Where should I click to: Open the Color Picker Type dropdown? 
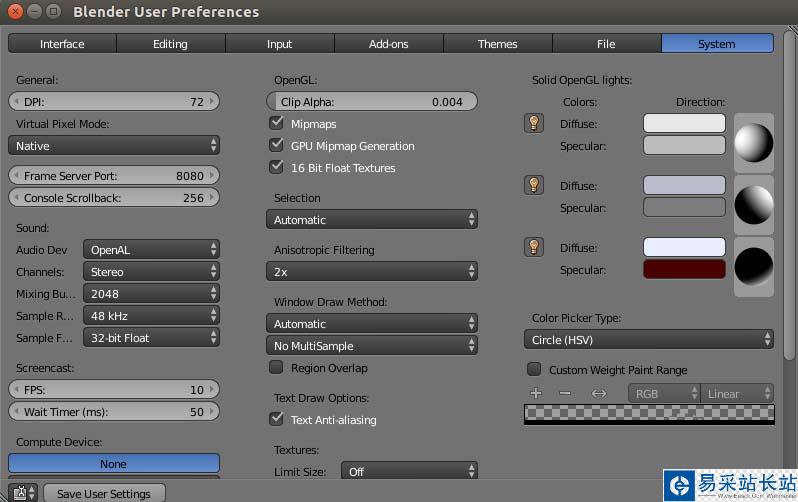click(652, 340)
